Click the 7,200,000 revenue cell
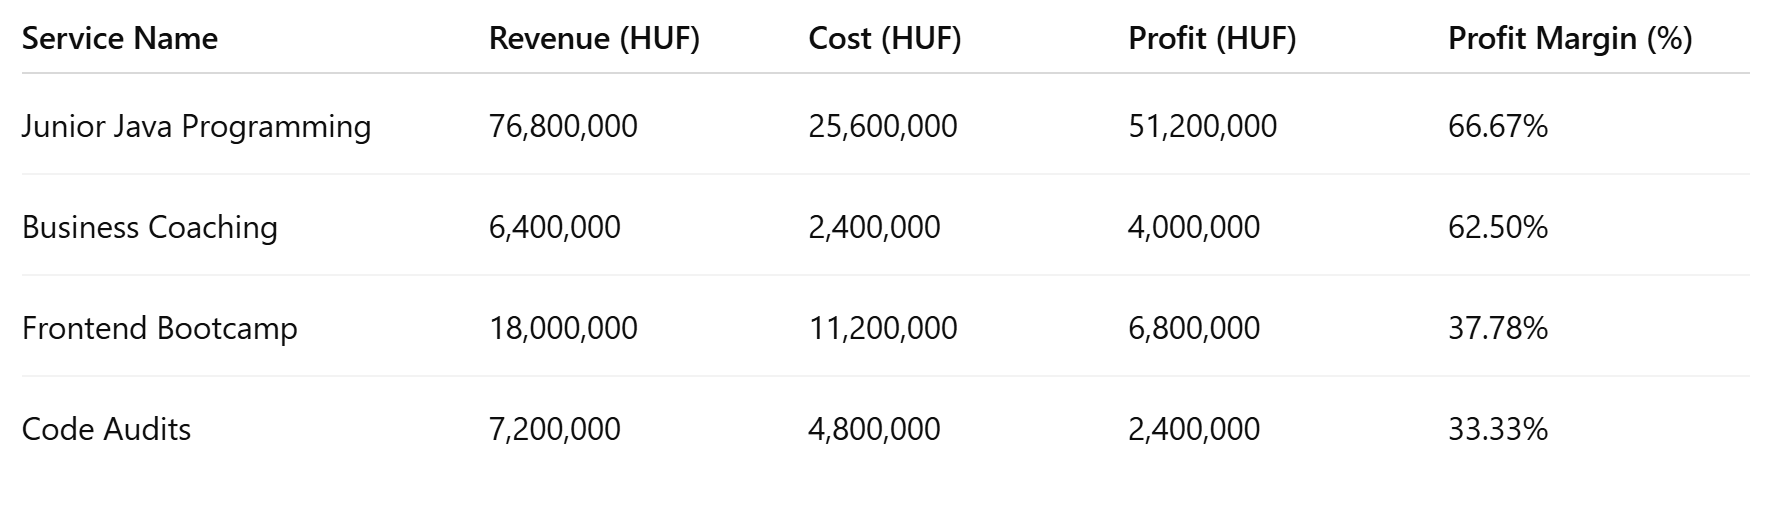This screenshot has width=1777, height=512. click(x=555, y=429)
